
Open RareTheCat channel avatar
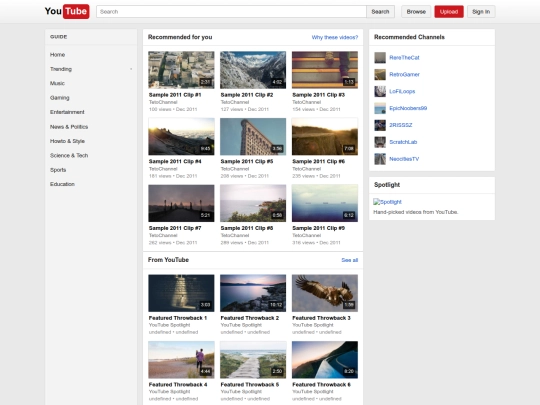tap(380, 58)
